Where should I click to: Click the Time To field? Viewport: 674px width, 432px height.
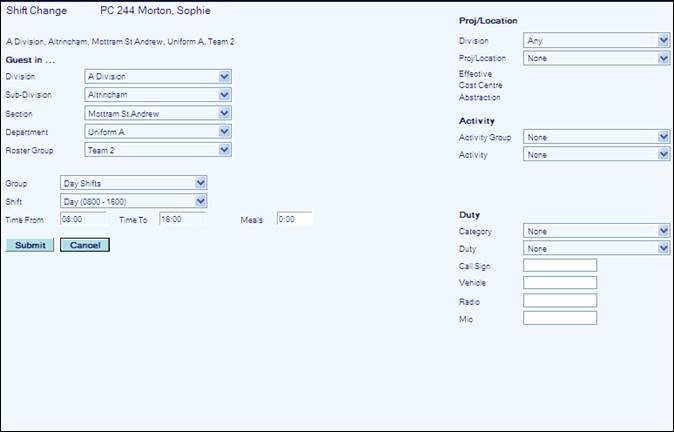[x=182, y=219]
